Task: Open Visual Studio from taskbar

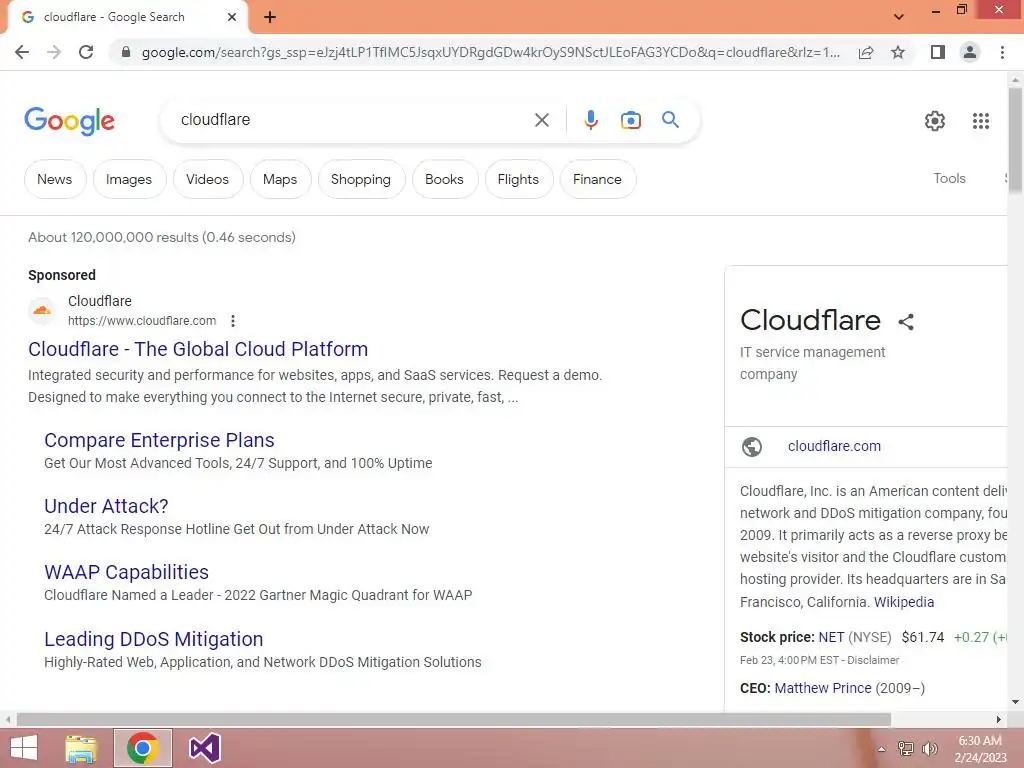Action: (x=204, y=748)
